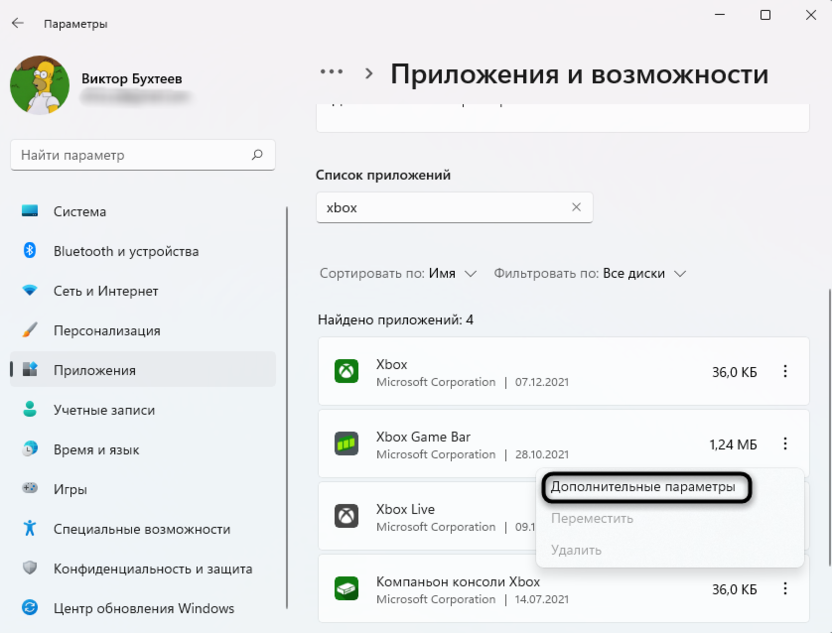
Task: Open Игры settings section
Action: tap(143, 489)
